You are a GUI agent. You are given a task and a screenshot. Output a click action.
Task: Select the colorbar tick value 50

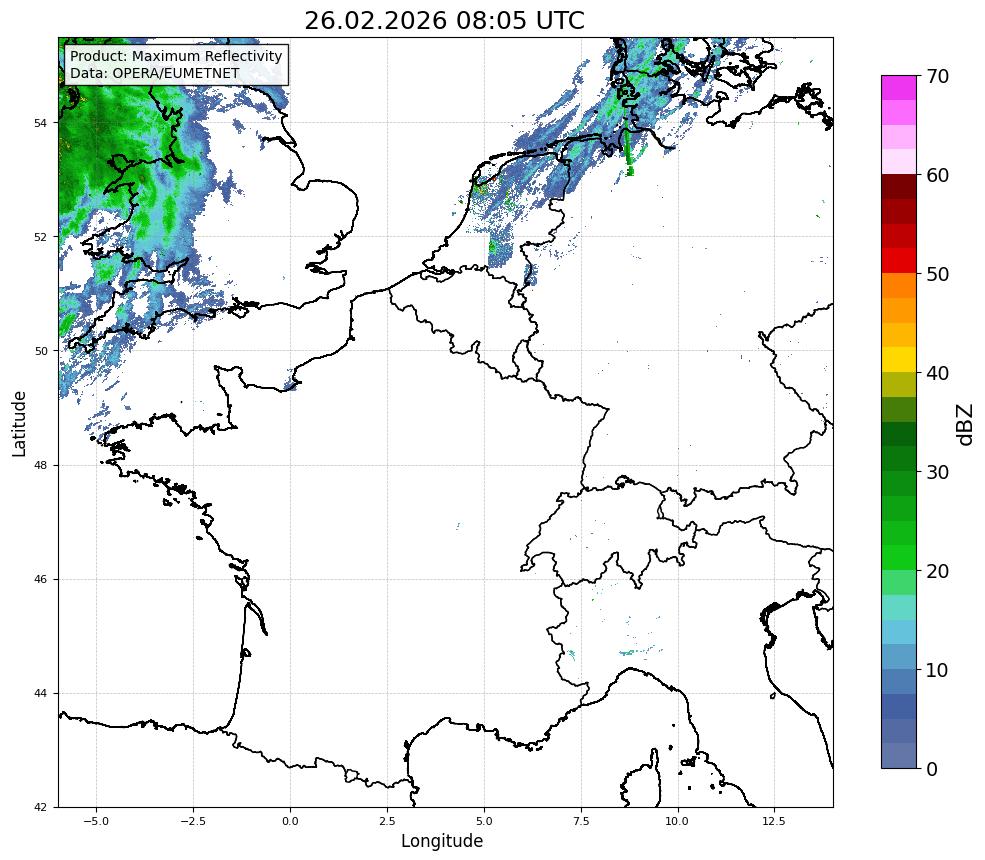(937, 274)
